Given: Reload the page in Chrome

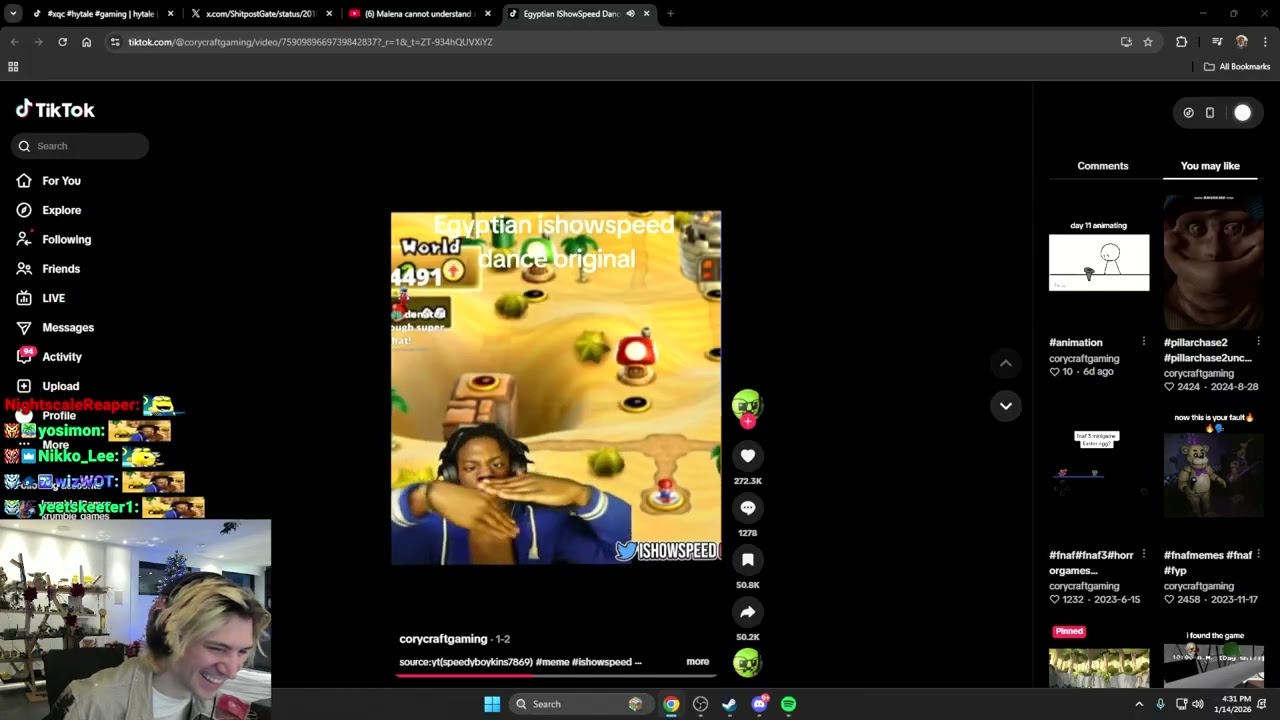Looking at the screenshot, I should [62, 42].
